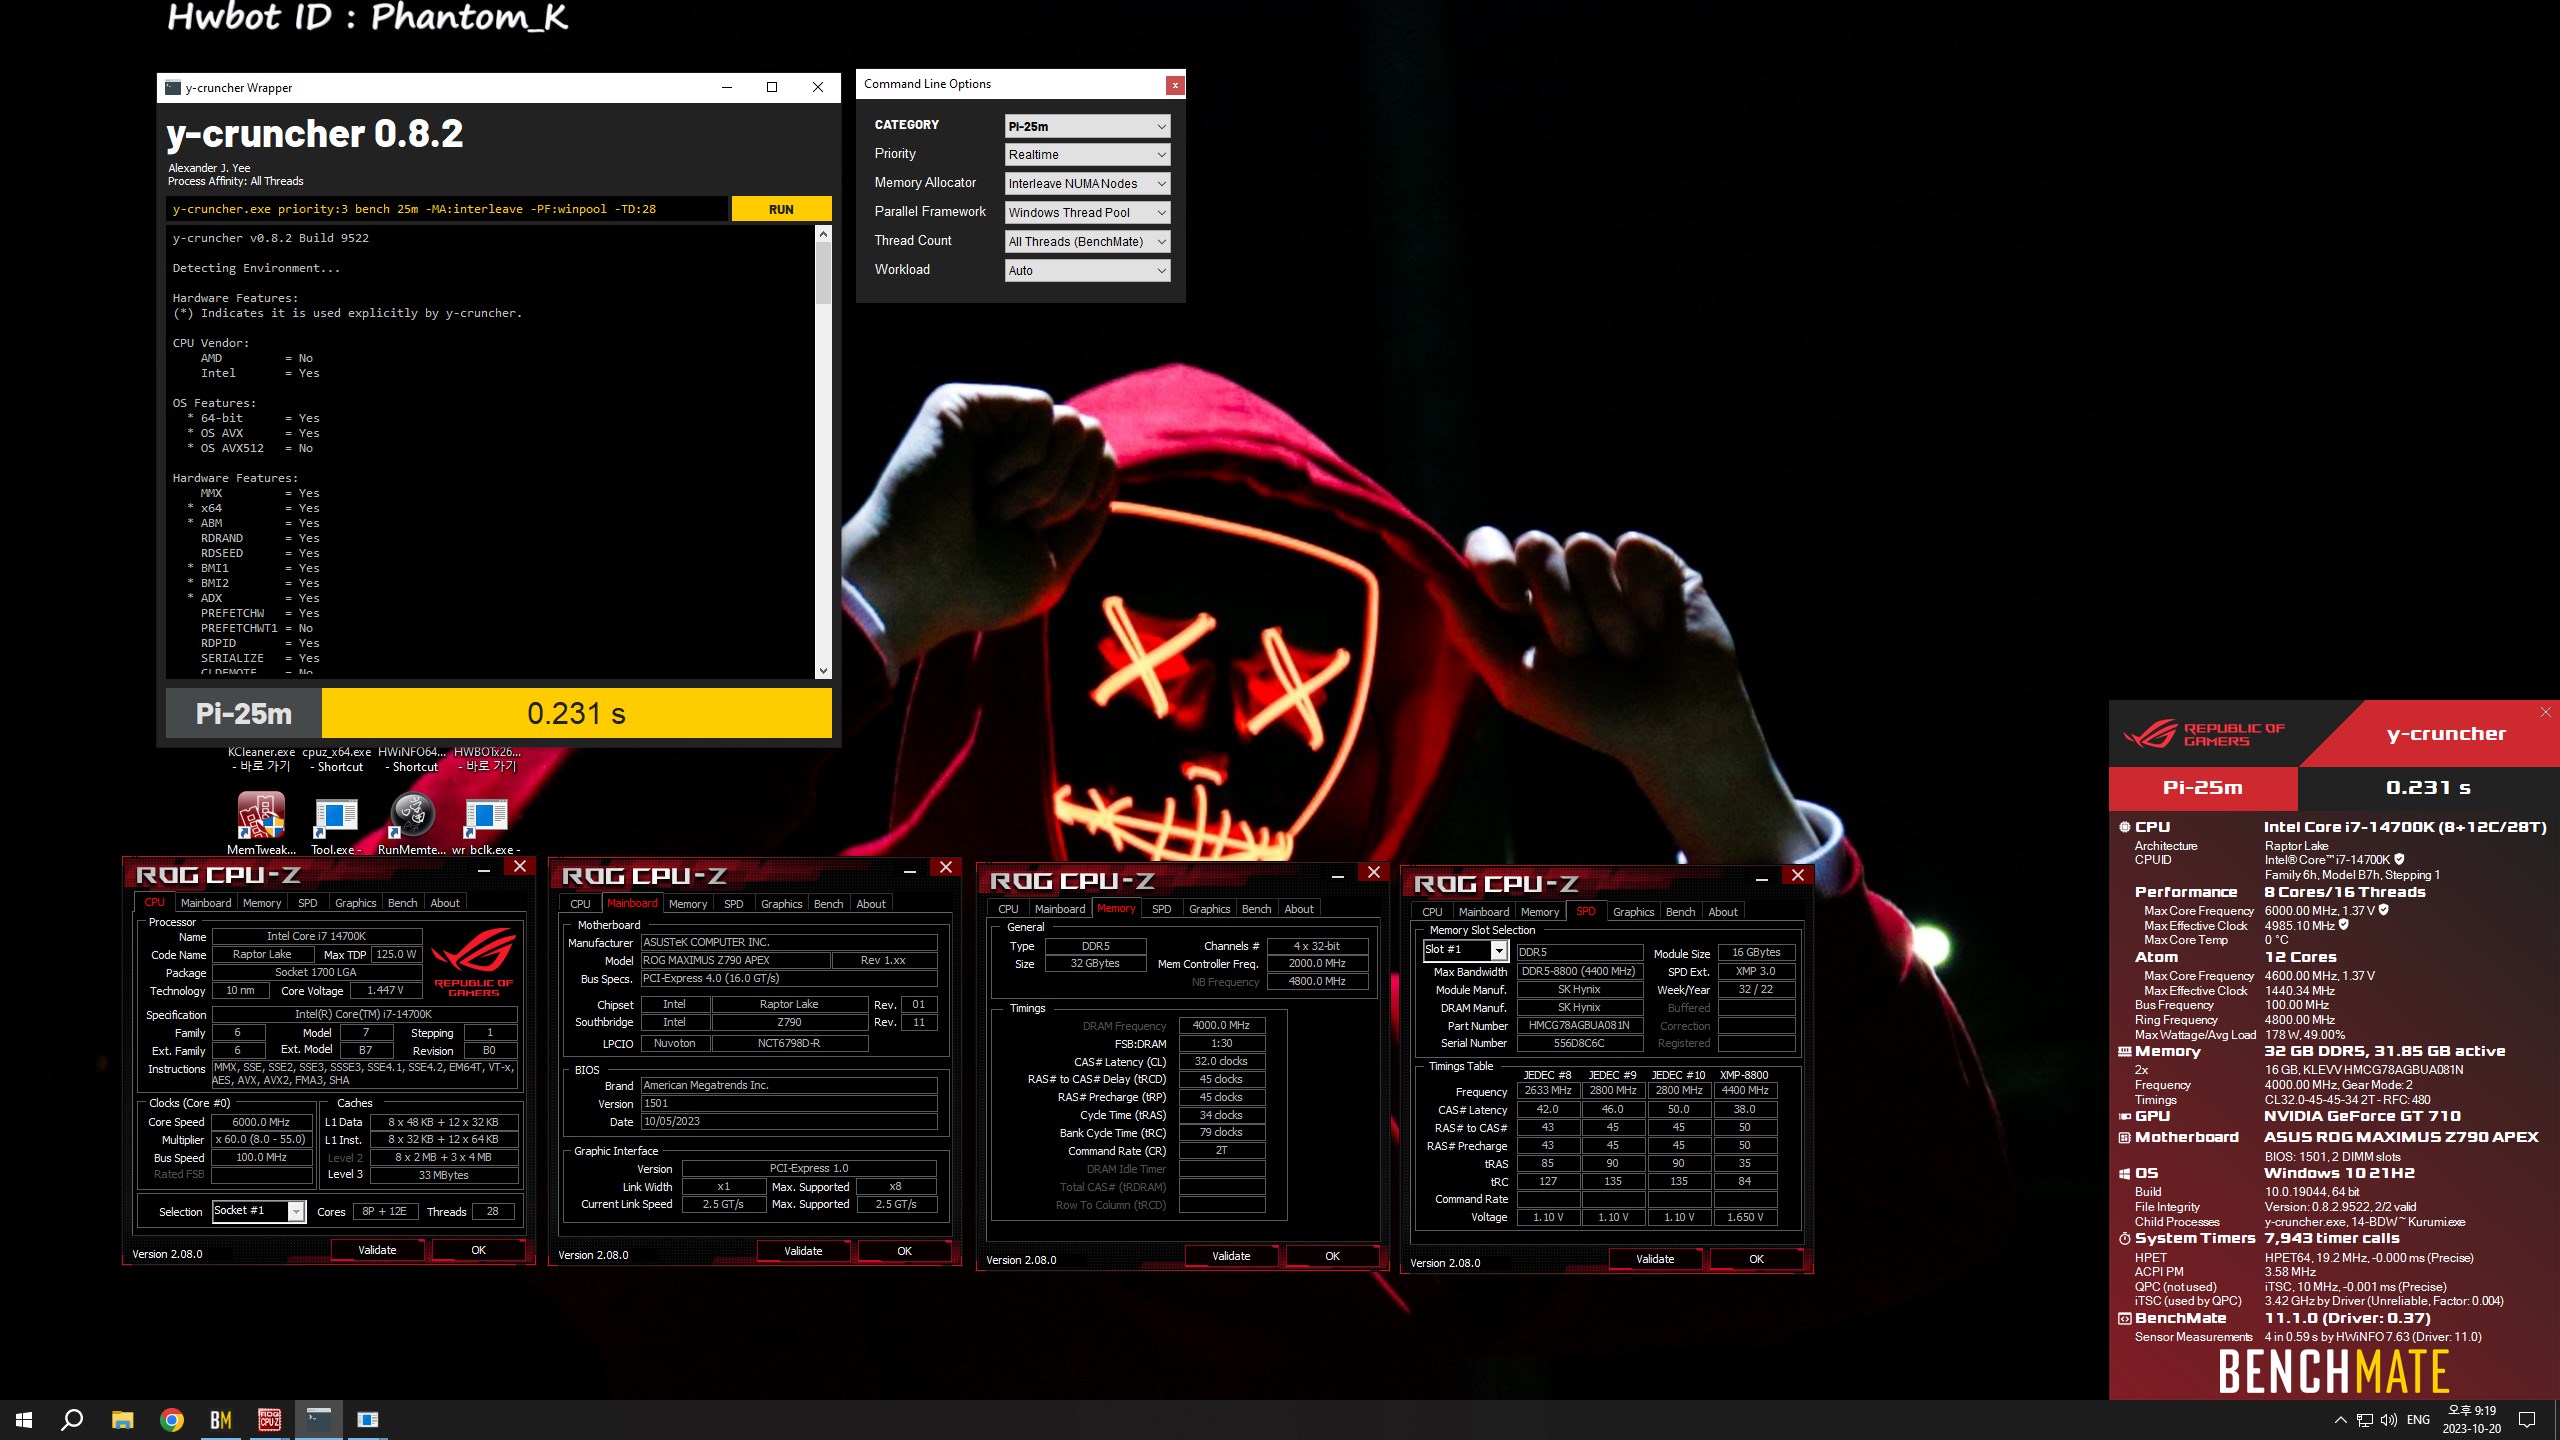
Task: Switch to y-cruncher Wrapper on the taskbar
Action: pyautogui.click(x=319, y=1420)
